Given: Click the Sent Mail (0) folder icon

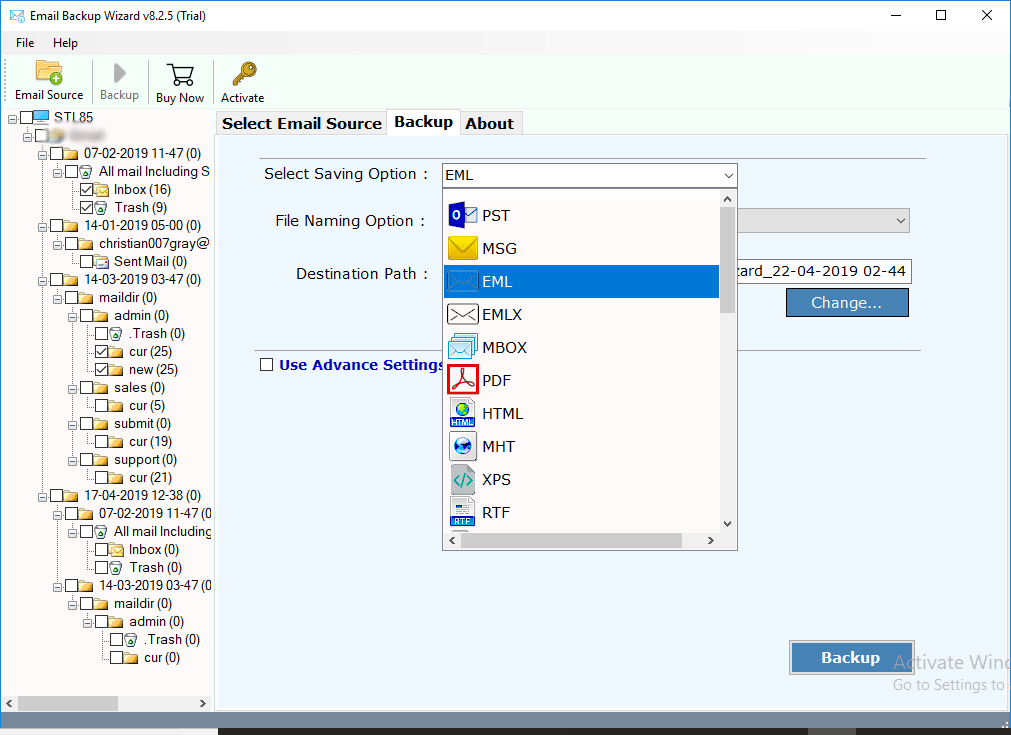Looking at the screenshot, I should click(102, 262).
